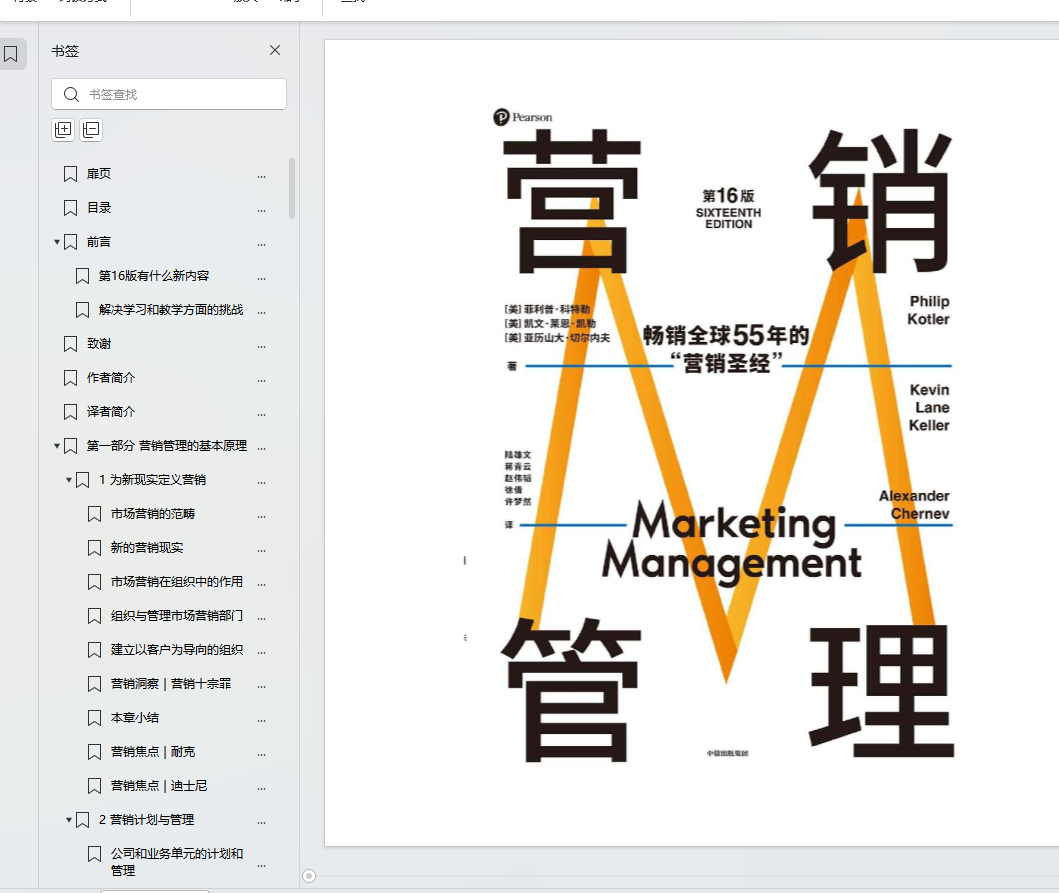Open more options for 营销焦点 | 迪士尼

(261, 788)
